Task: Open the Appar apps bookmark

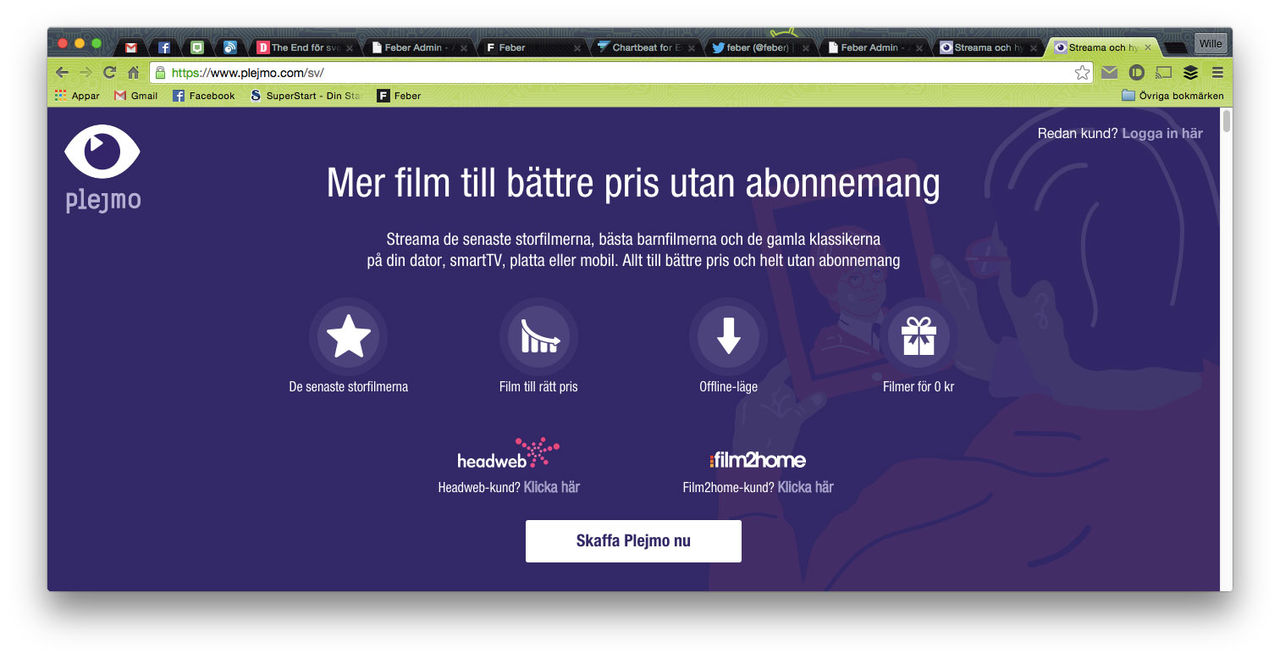Action: (77, 96)
